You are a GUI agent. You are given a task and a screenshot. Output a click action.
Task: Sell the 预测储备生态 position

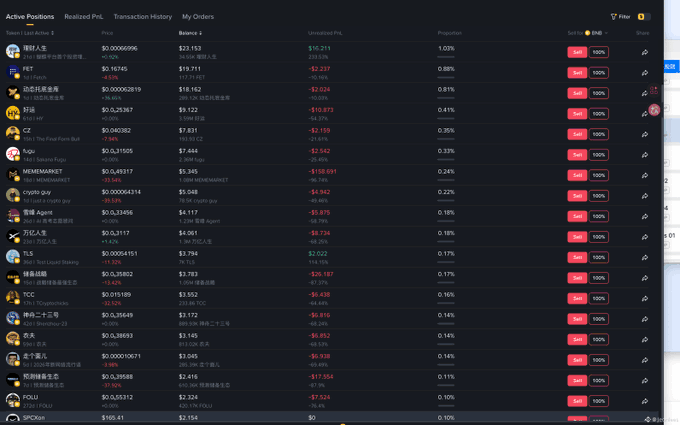(x=577, y=381)
